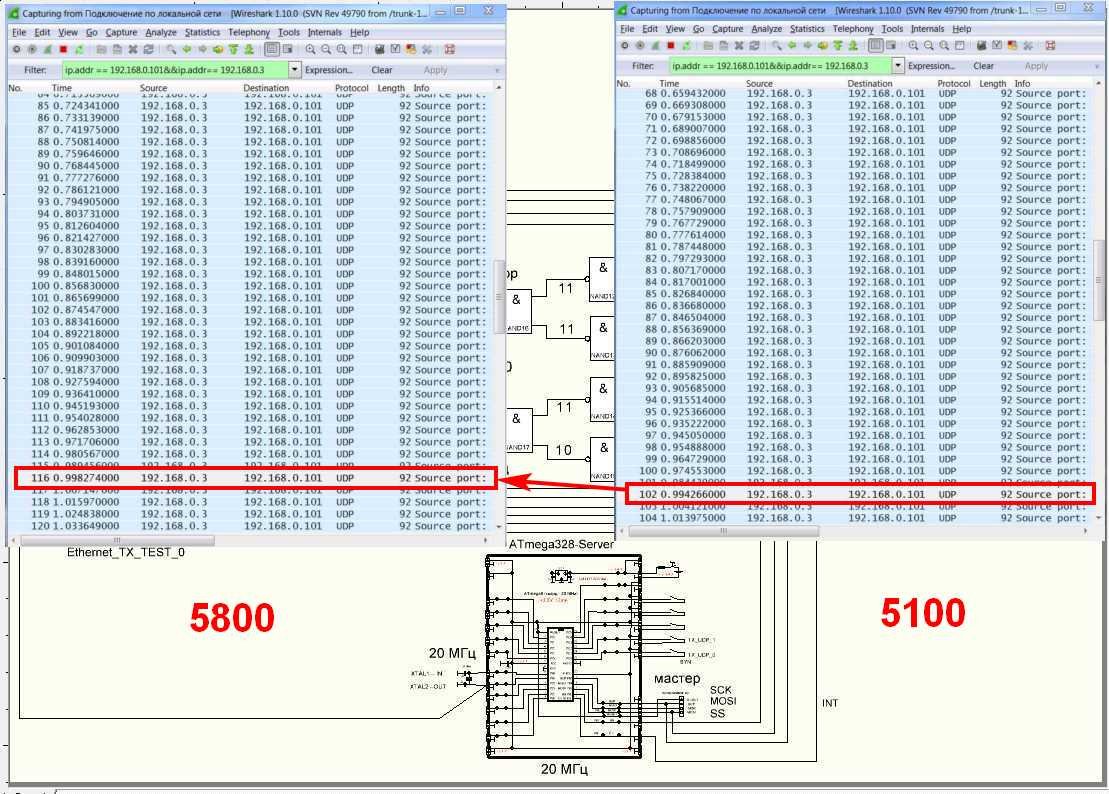This screenshot has width=1109, height=794.
Task: Zoom in packet text in left window
Action: point(311,48)
